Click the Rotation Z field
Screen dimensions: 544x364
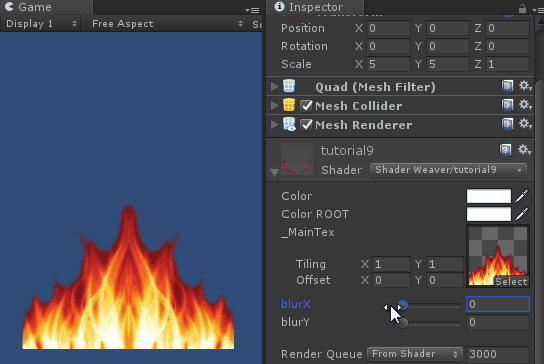pos(507,46)
